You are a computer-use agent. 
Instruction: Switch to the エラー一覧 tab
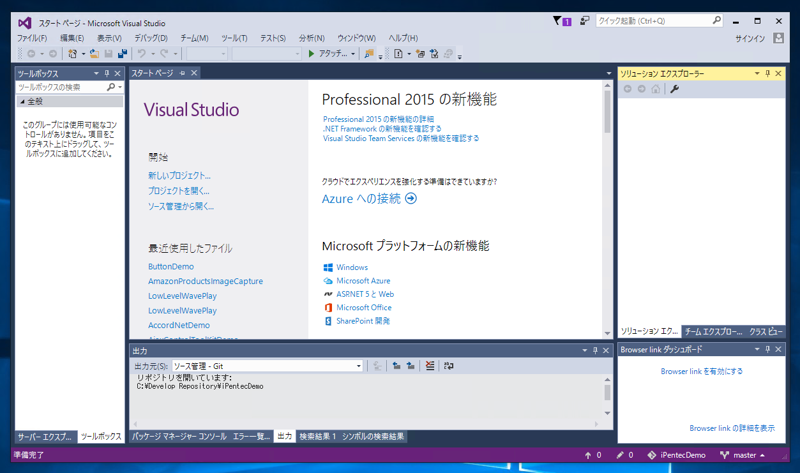click(252, 436)
